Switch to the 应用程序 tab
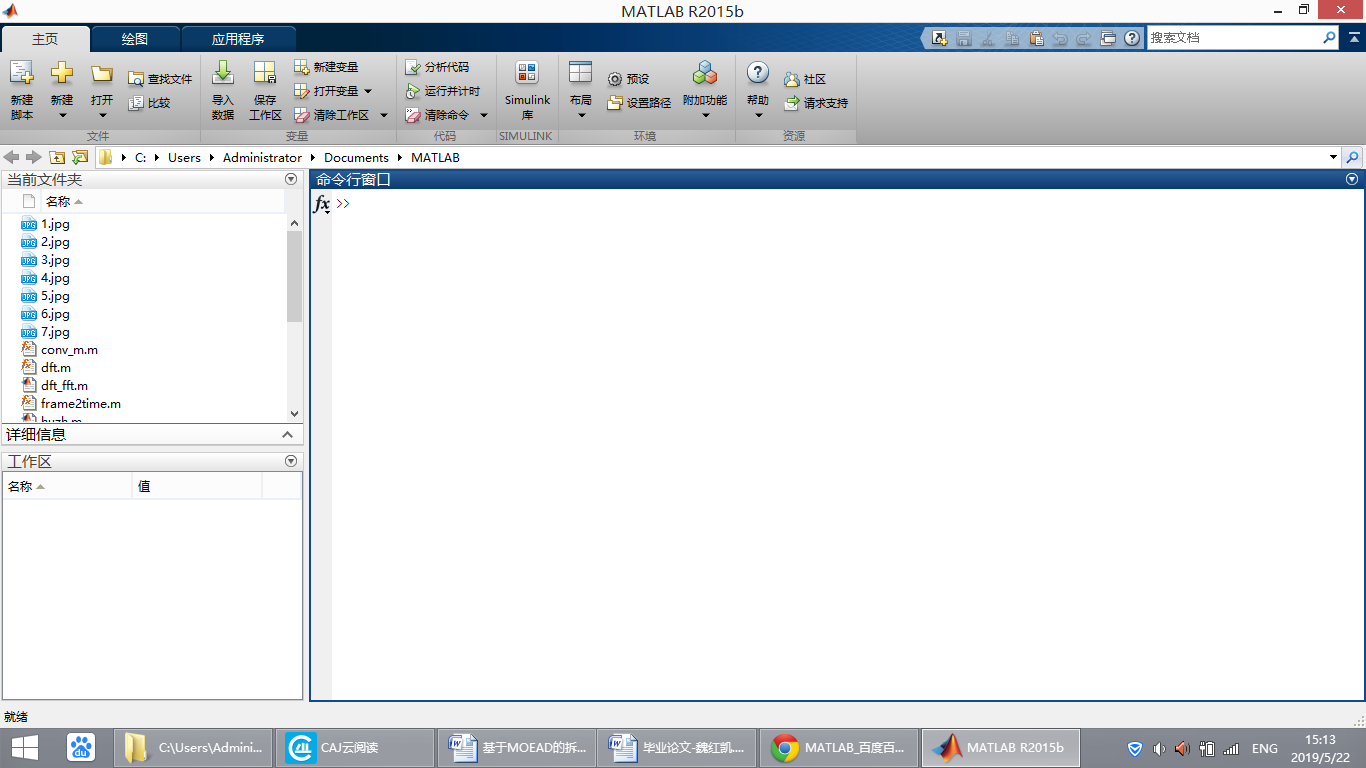 click(238, 39)
